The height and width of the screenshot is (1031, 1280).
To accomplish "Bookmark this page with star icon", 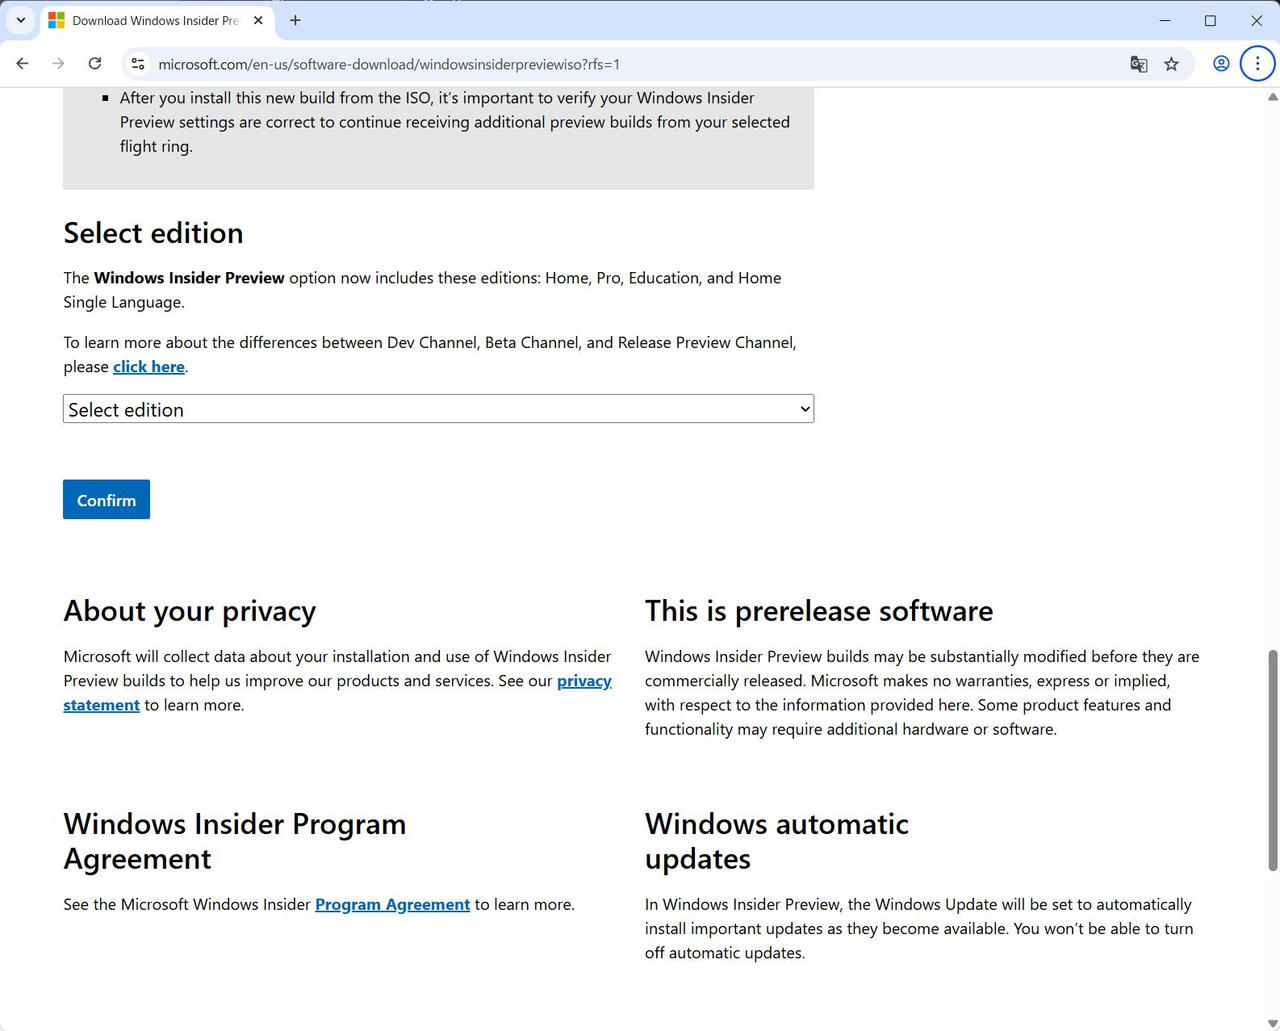I will 1171,64.
